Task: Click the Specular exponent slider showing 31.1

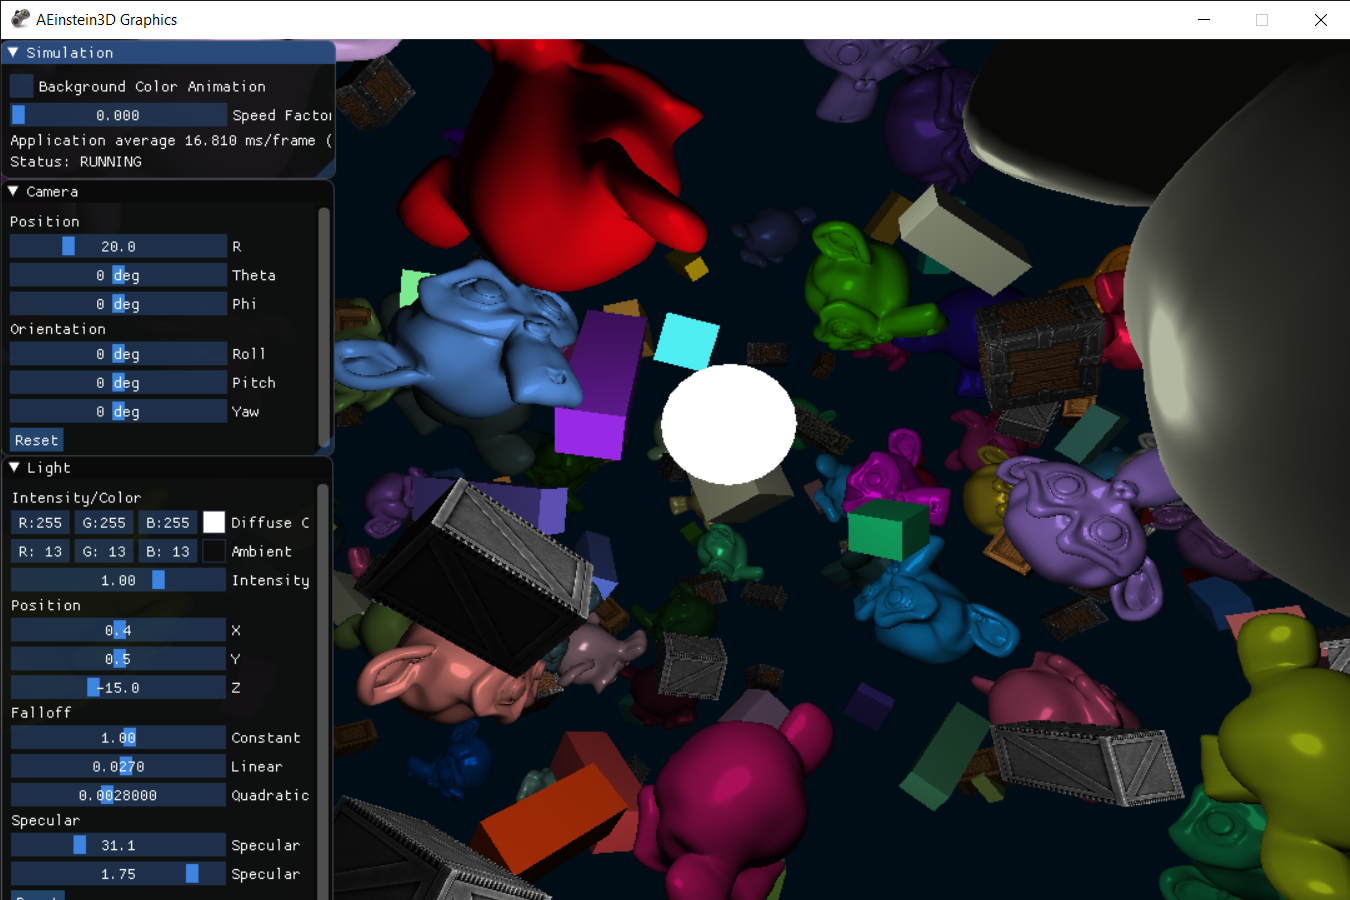Action: [118, 844]
